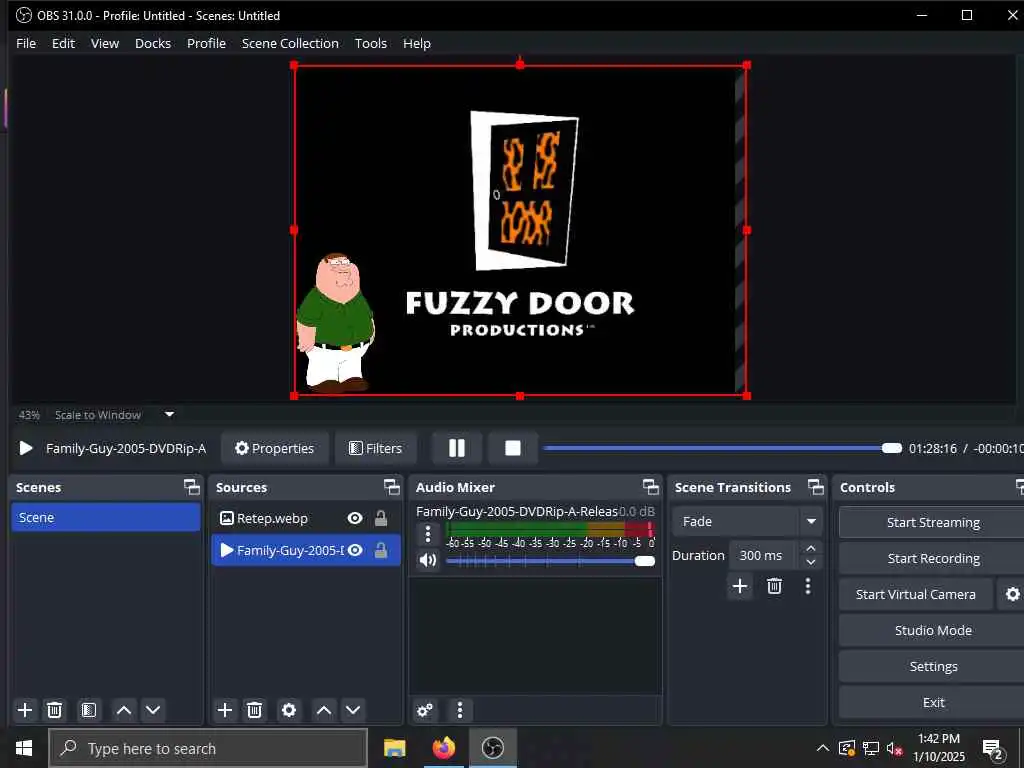Stop media playback

[513, 448]
